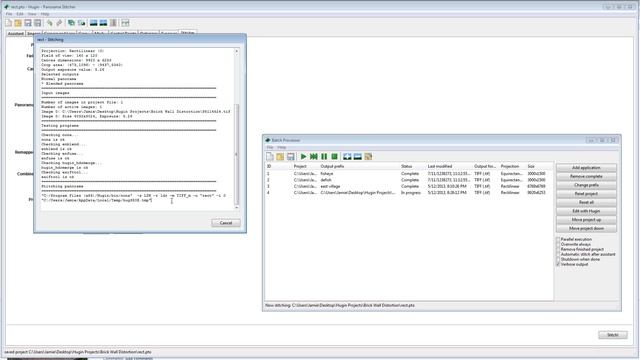Screen dimensions: 640x360
Task: Open the Help menu in Batch Processor
Action: pos(282,147)
